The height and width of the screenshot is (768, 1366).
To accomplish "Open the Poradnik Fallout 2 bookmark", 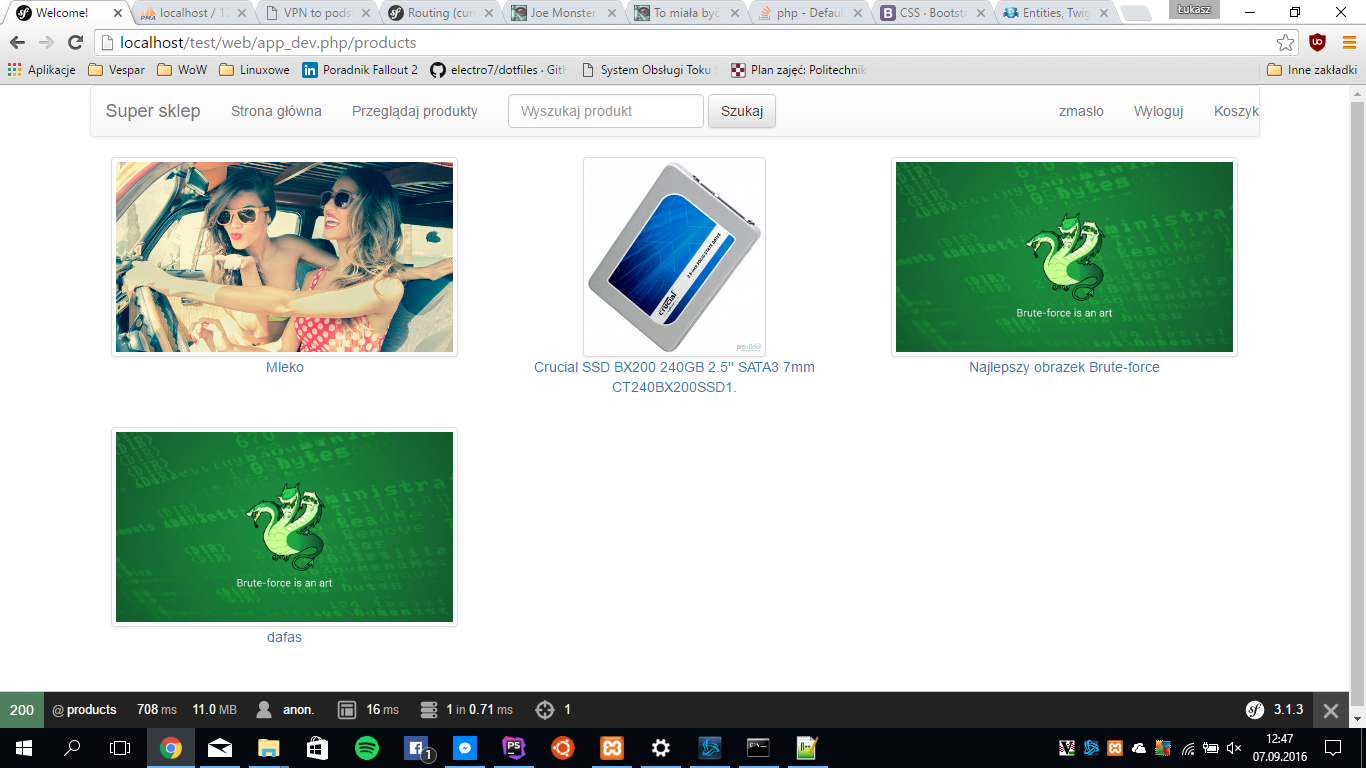I will coord(360,70).
